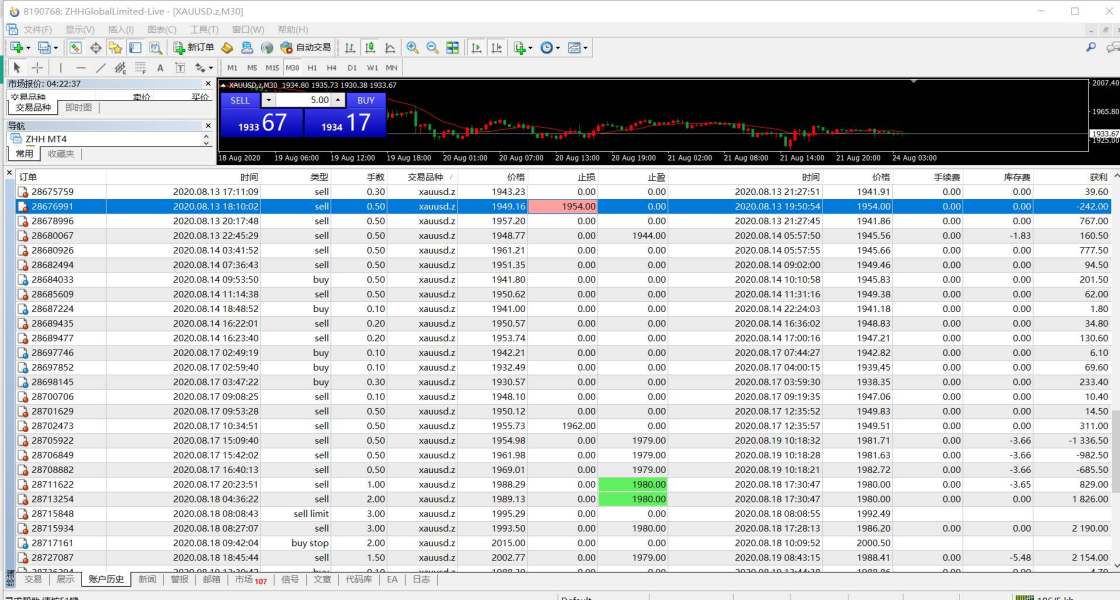Switch chart timeframe to H1
This screenshot has height=600, width=1120.
pos(309,68)
